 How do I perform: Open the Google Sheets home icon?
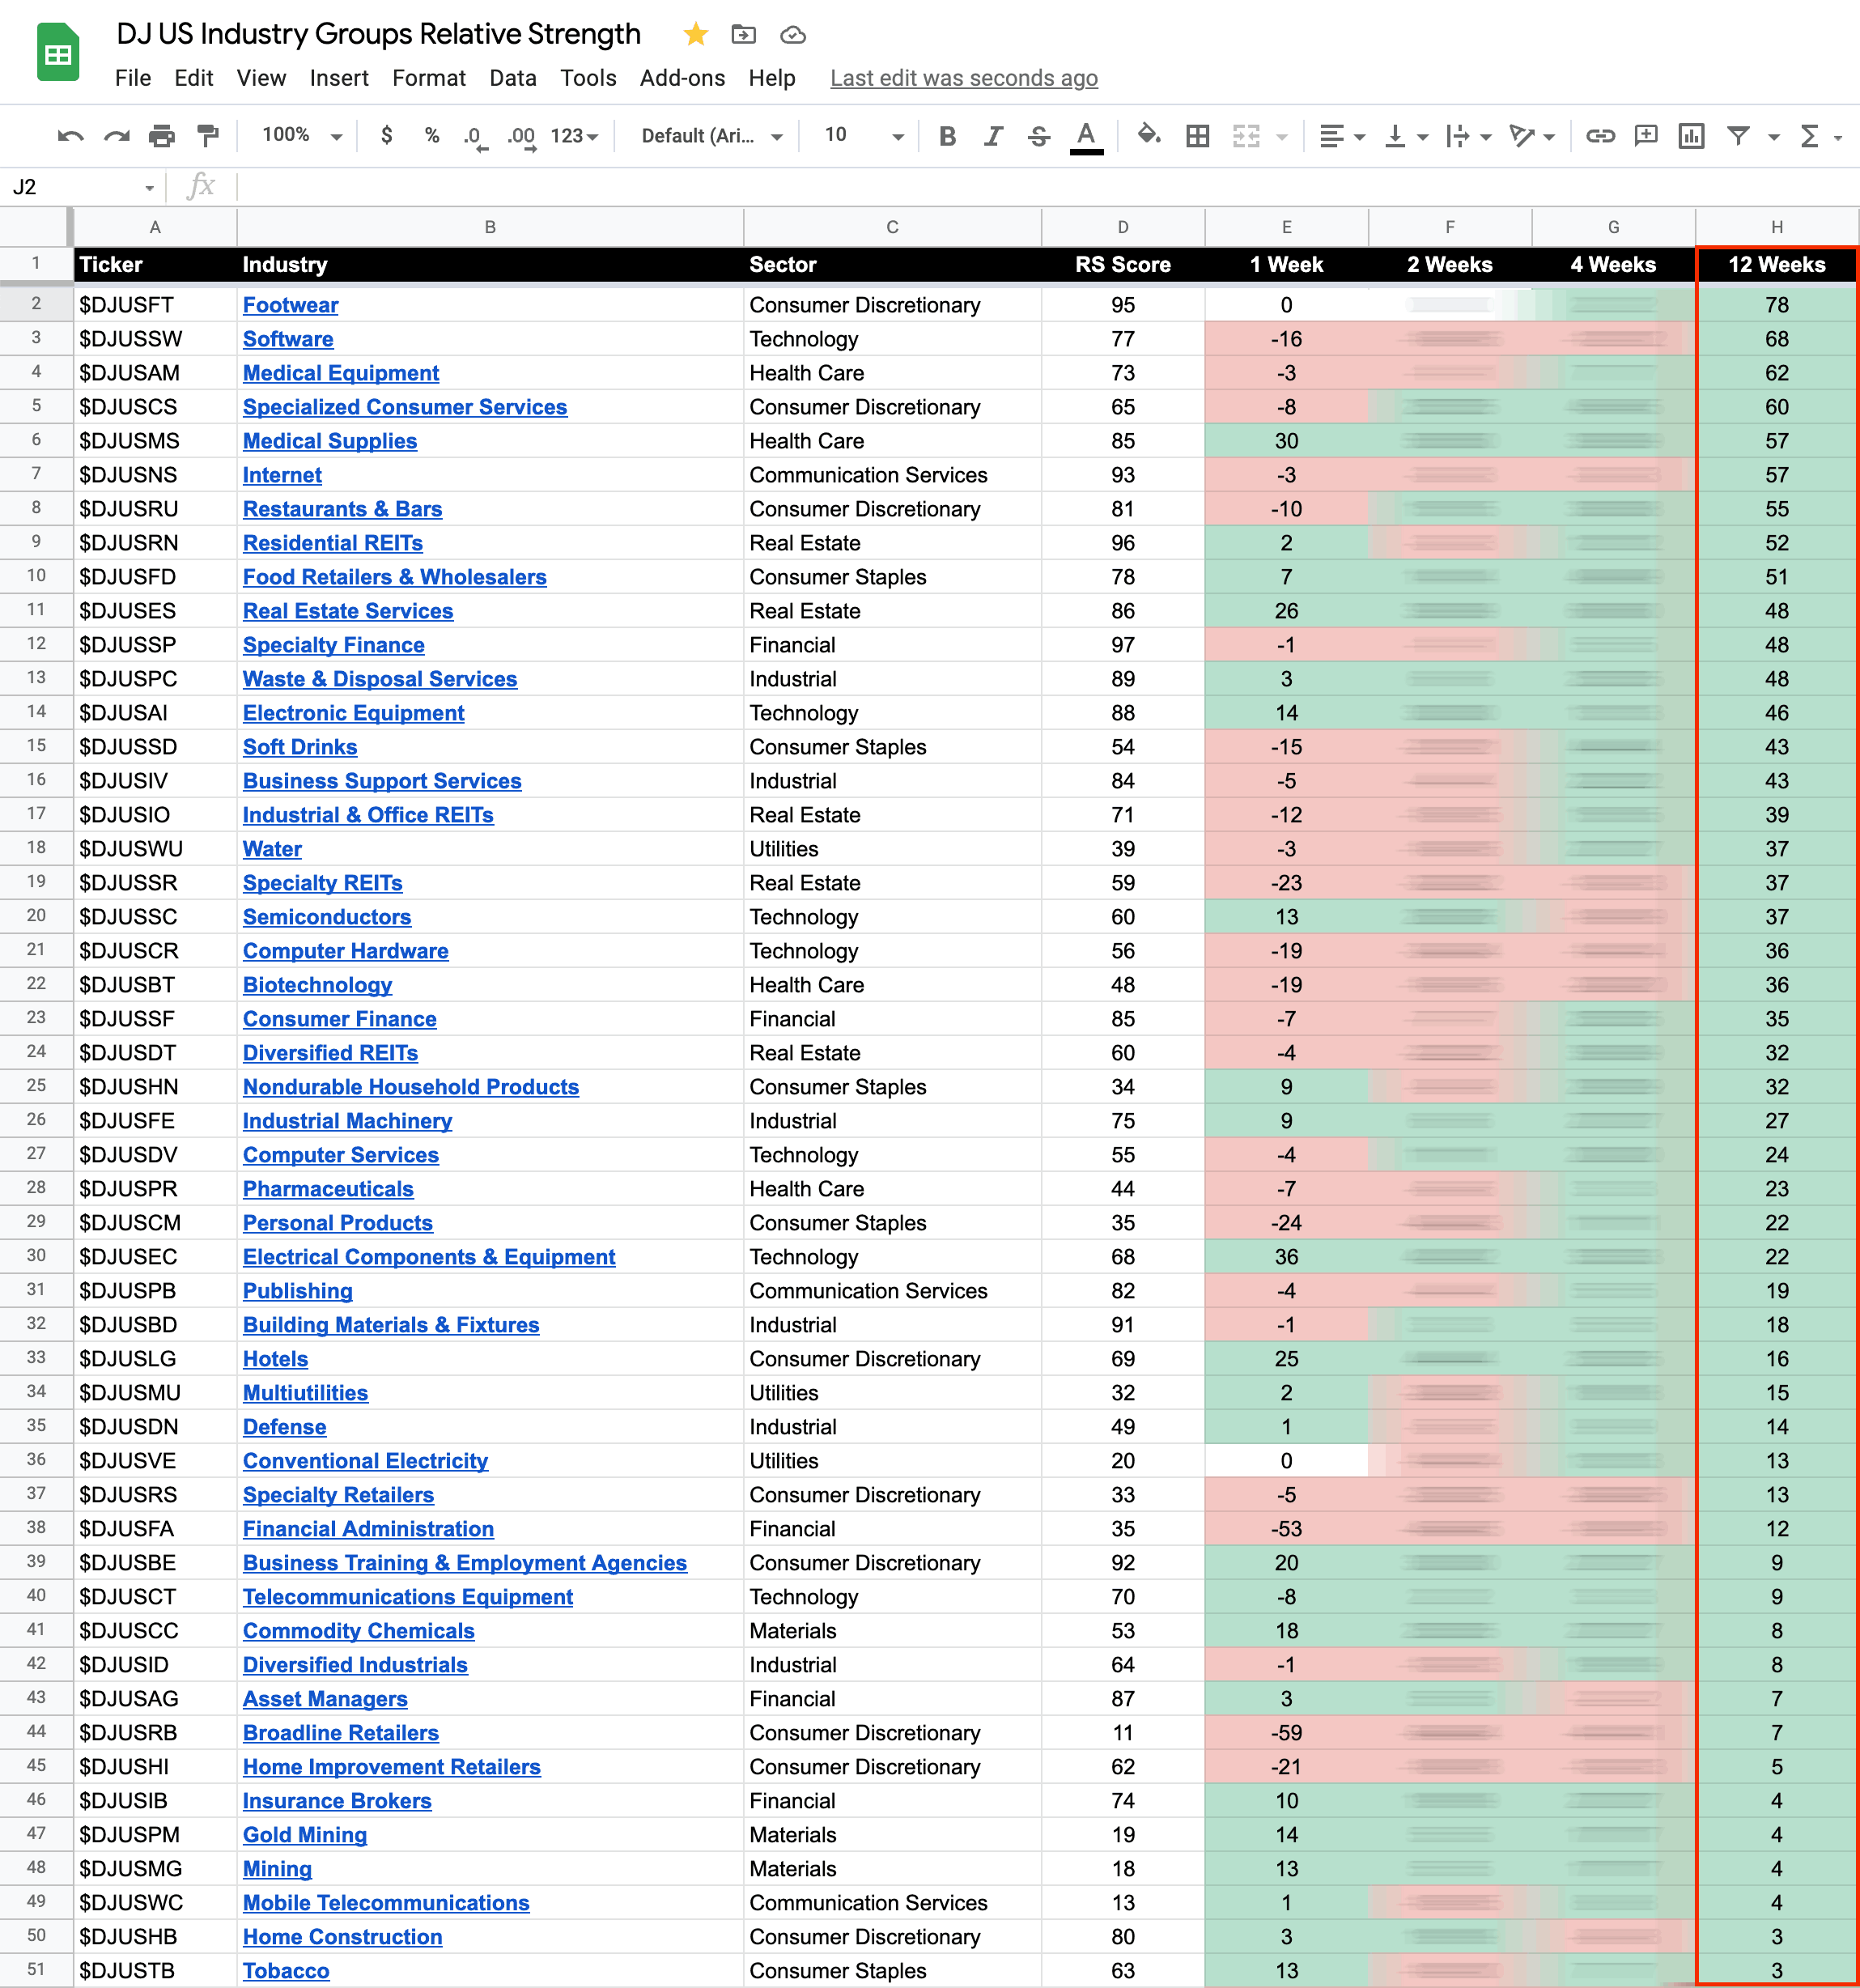click(58, 52)
